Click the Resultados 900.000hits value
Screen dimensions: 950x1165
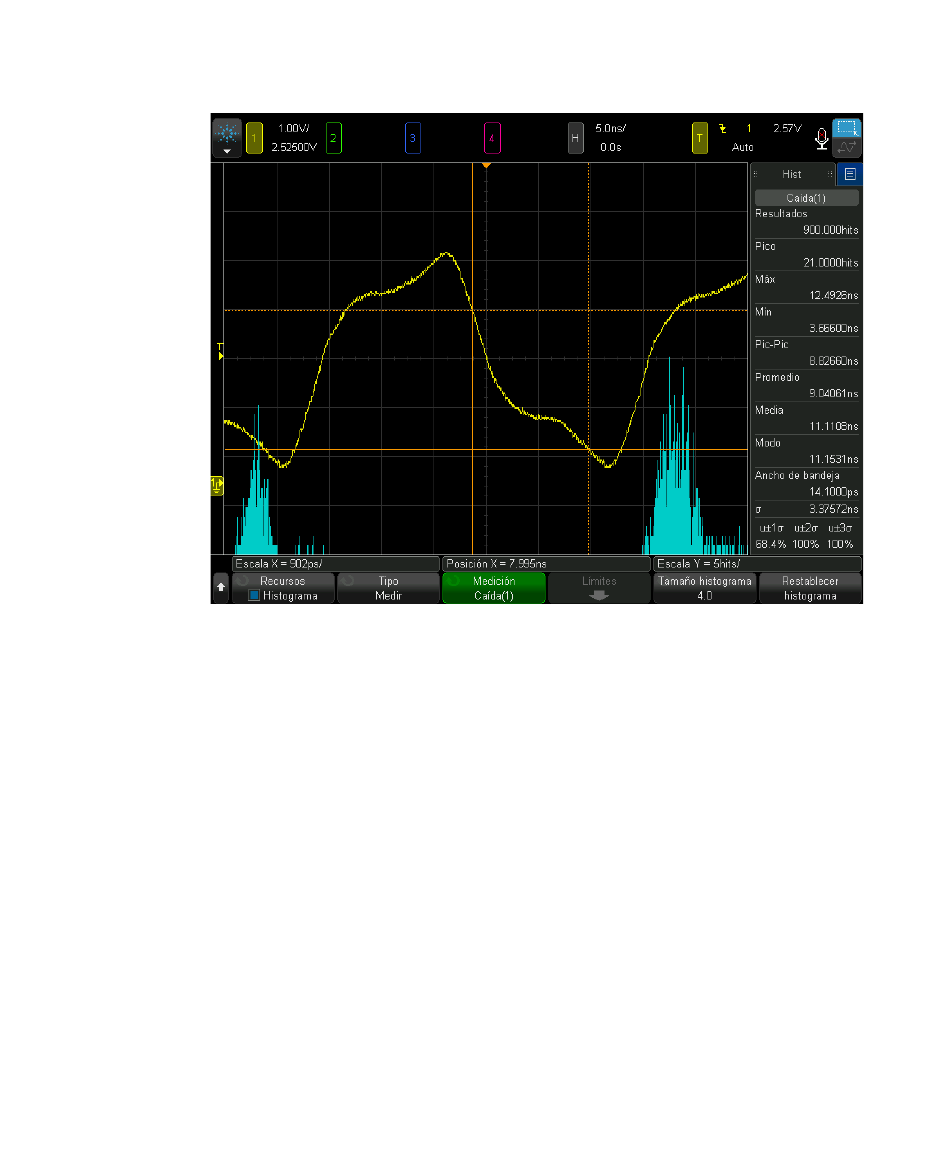click(x=830, y=230)
